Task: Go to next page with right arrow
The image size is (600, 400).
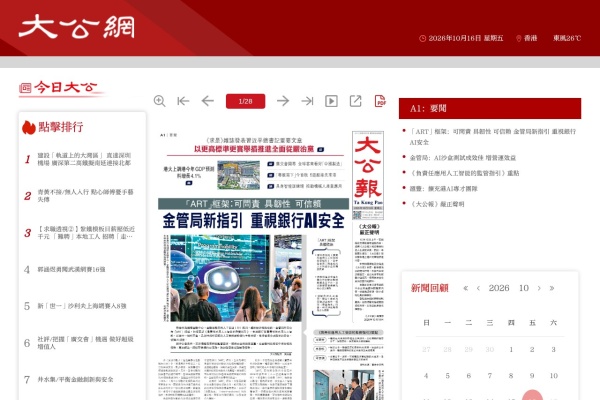Action: pyautogui.click(x=283, y=101)
